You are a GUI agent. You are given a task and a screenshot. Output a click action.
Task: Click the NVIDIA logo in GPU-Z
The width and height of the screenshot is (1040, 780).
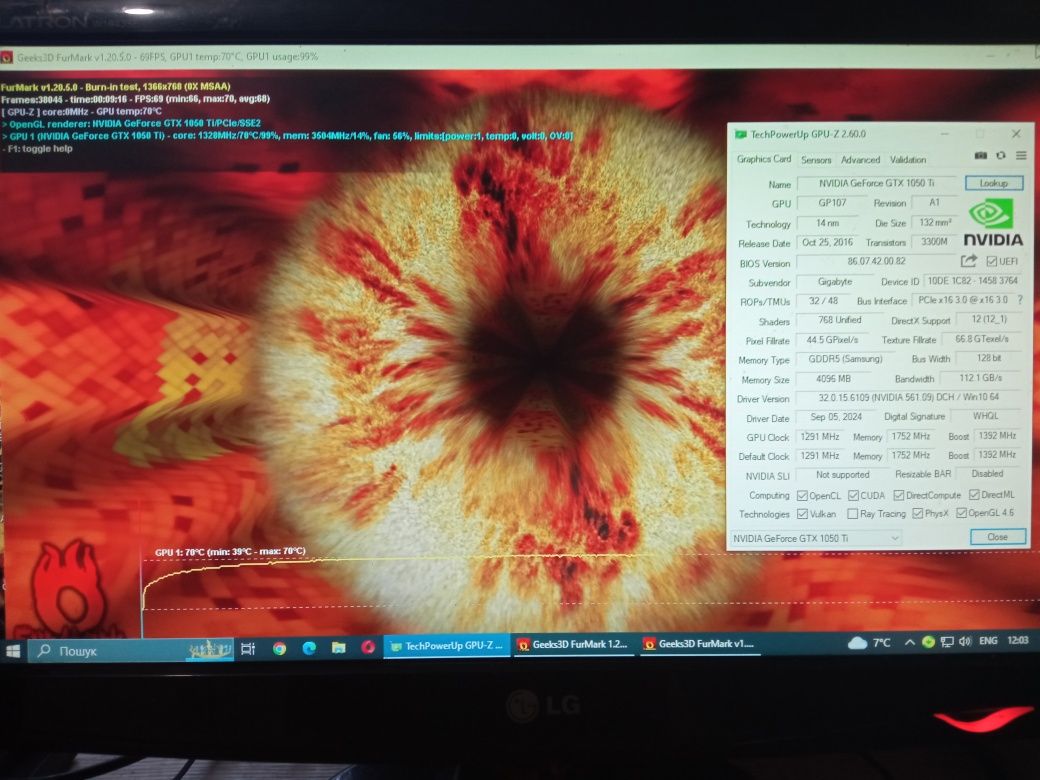993,224
